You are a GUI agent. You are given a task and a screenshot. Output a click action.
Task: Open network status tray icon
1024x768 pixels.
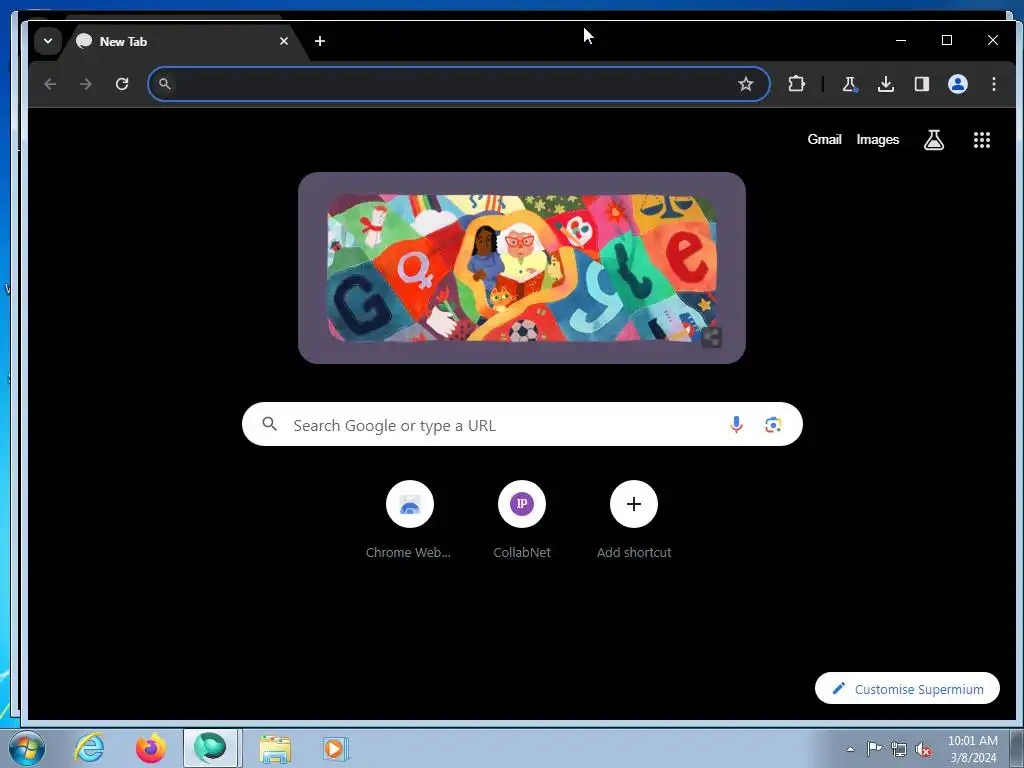coord(899,750)
